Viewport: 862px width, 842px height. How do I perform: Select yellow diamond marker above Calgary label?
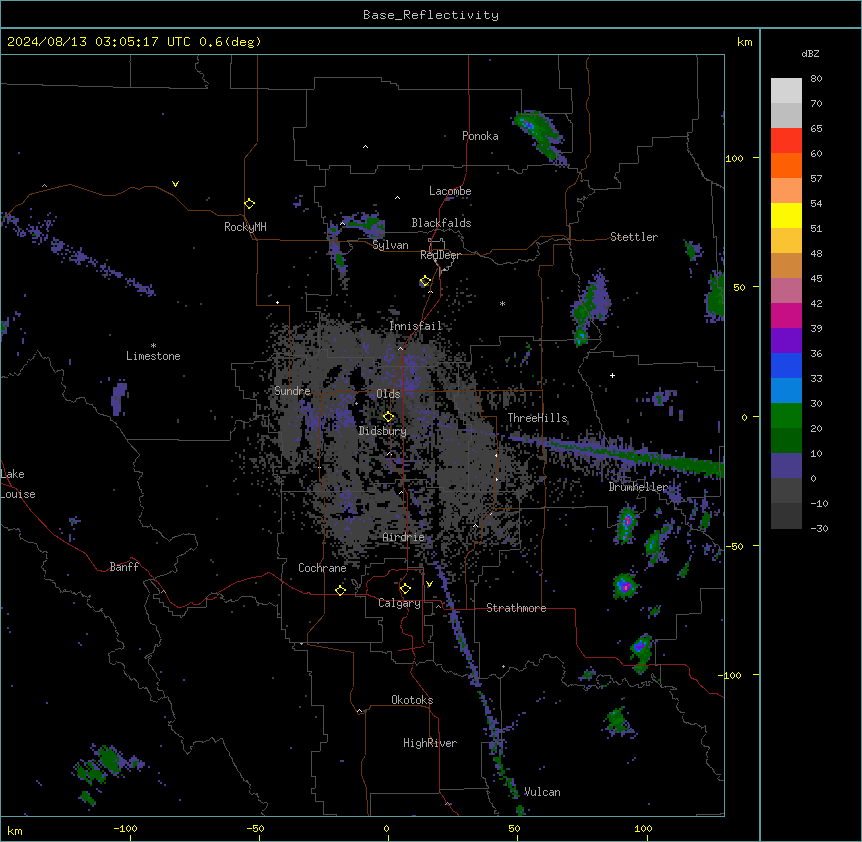tap(405, 589)
